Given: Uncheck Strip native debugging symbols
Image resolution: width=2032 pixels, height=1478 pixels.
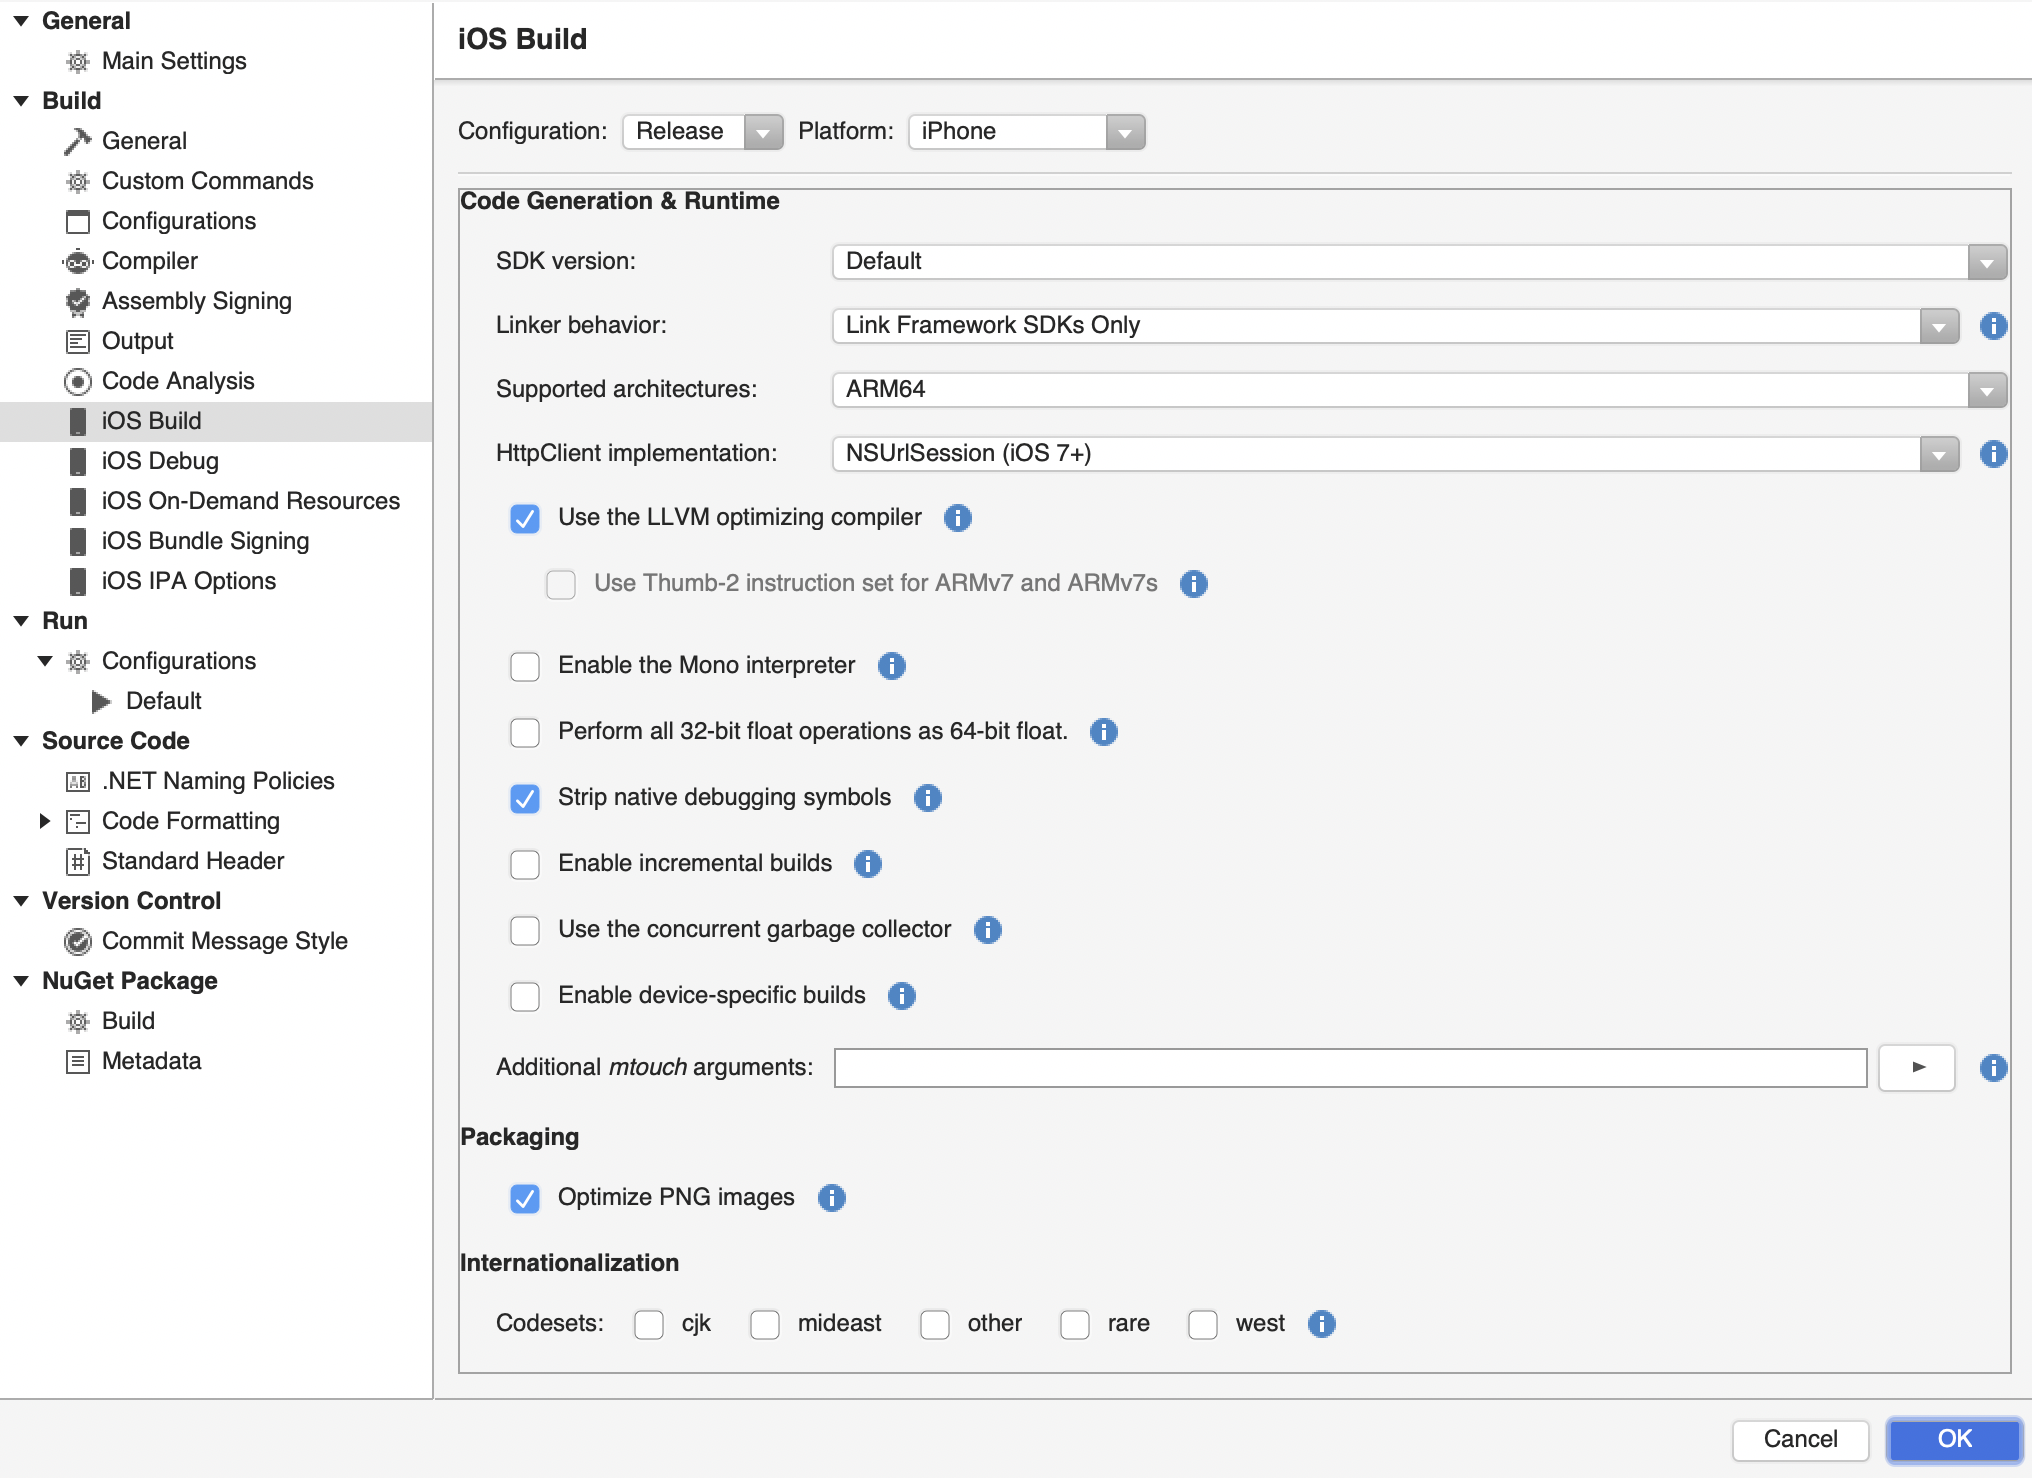Looking at the screenshot, I should (525, 798).
